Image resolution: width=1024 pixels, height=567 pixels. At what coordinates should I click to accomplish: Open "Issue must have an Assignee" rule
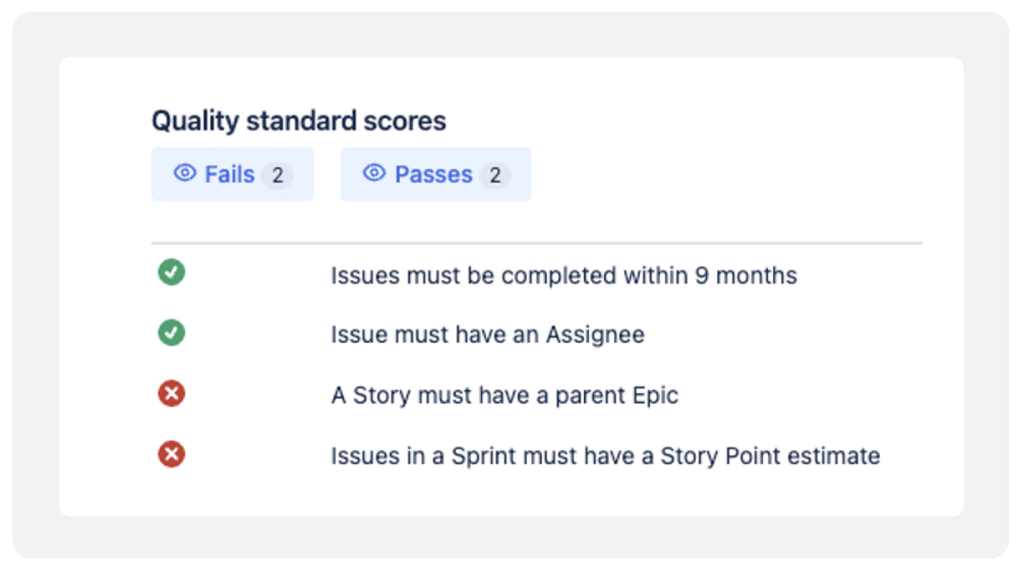[x=487, y=335]
